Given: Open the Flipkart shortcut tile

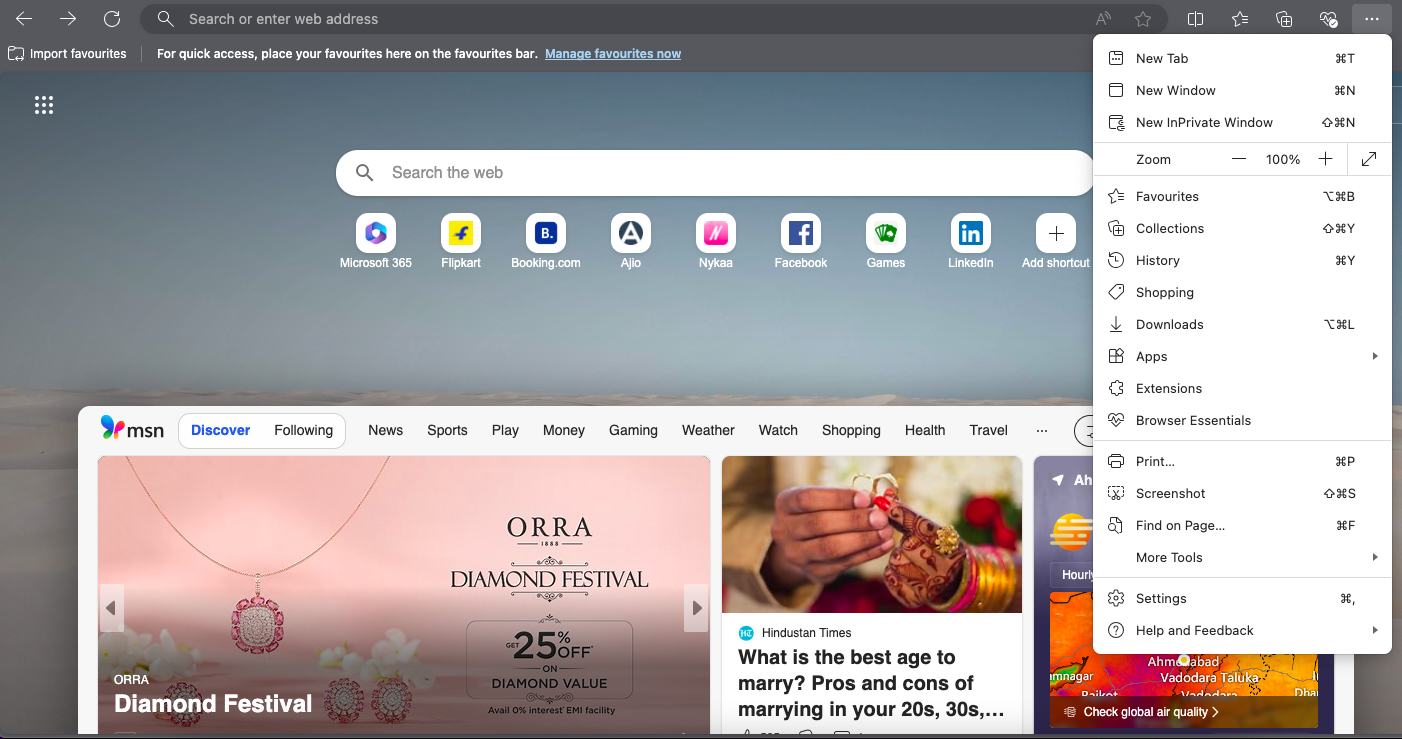Looking at the screenshot, I should pos(461,242).
